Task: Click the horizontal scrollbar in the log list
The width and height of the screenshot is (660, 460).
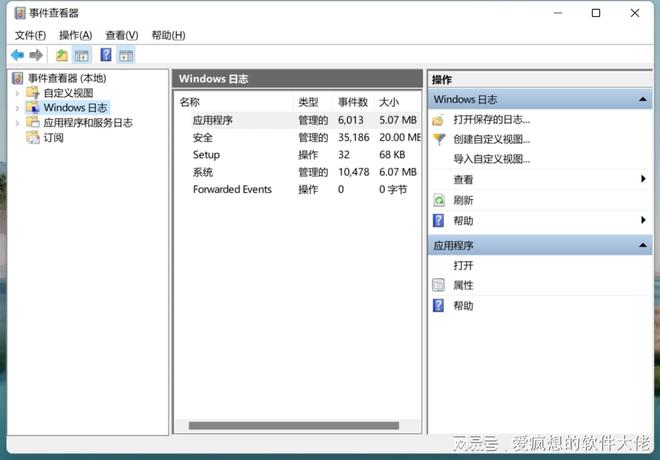Action: click(294, 425)
